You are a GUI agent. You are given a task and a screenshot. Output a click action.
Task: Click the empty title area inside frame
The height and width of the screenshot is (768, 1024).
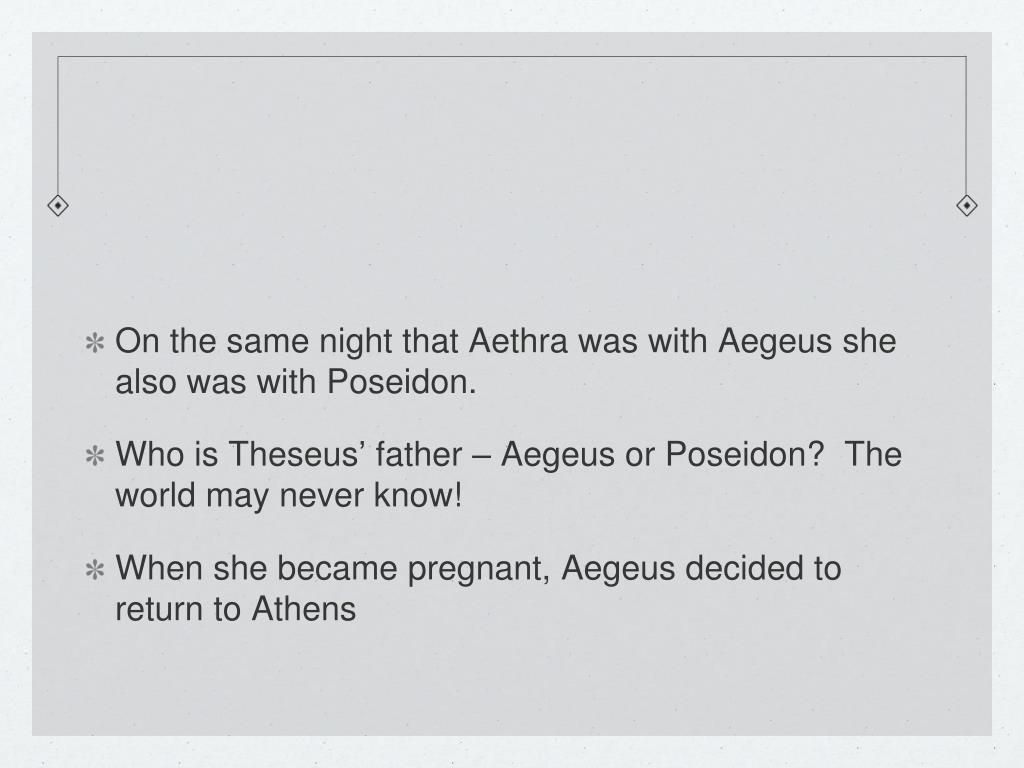512,131
